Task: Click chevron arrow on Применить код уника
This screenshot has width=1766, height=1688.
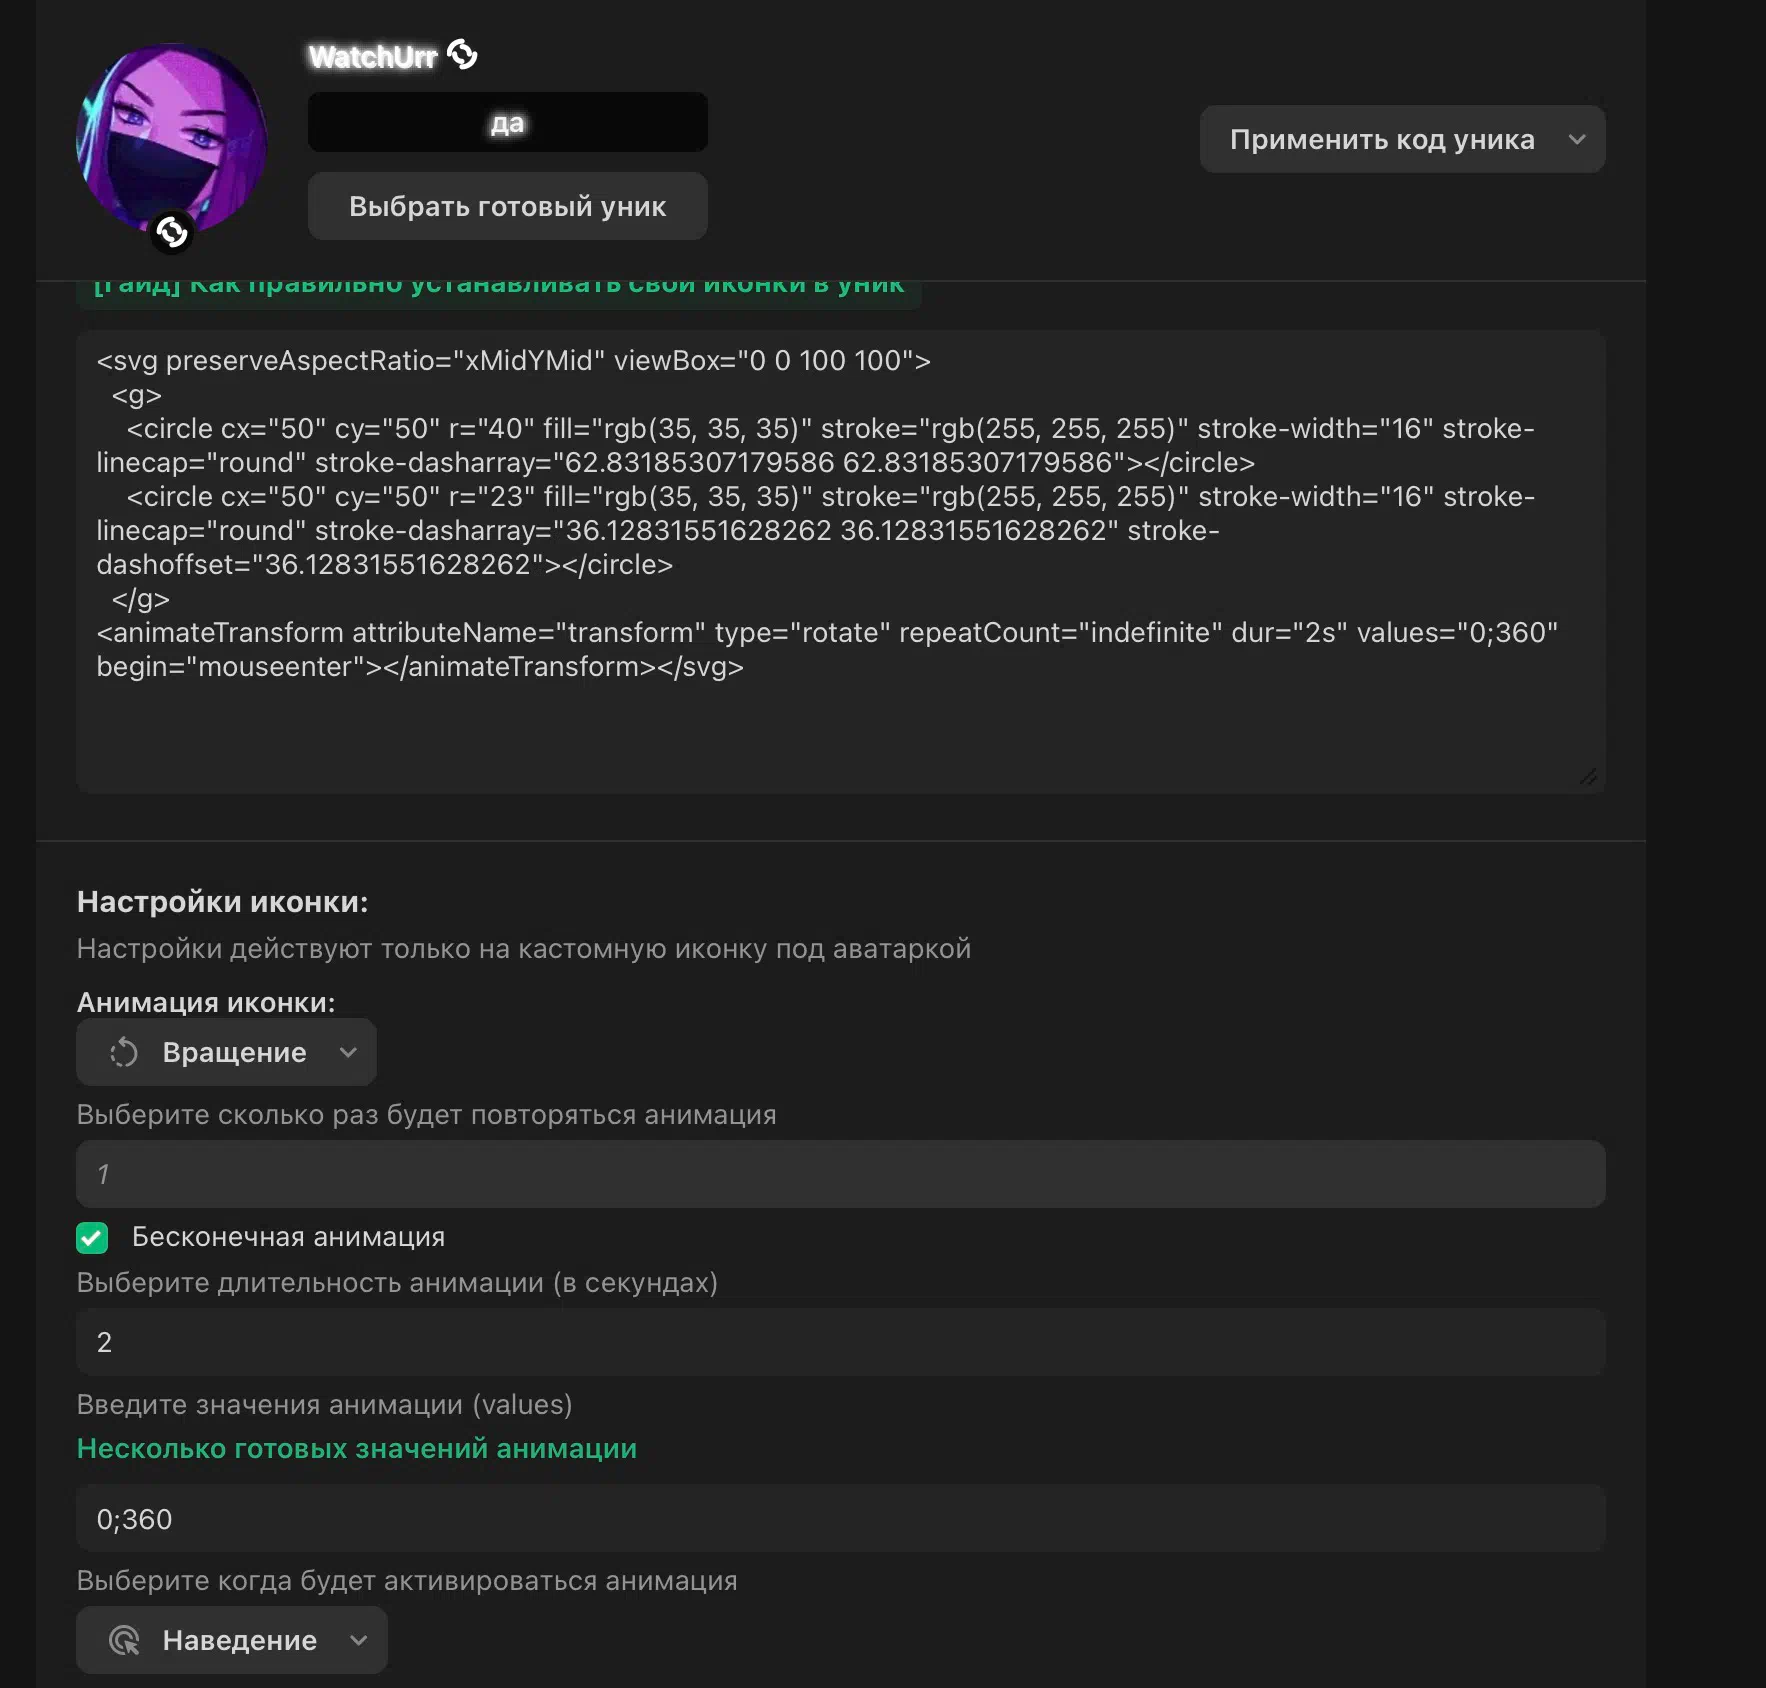Action: click(1577, 139)
